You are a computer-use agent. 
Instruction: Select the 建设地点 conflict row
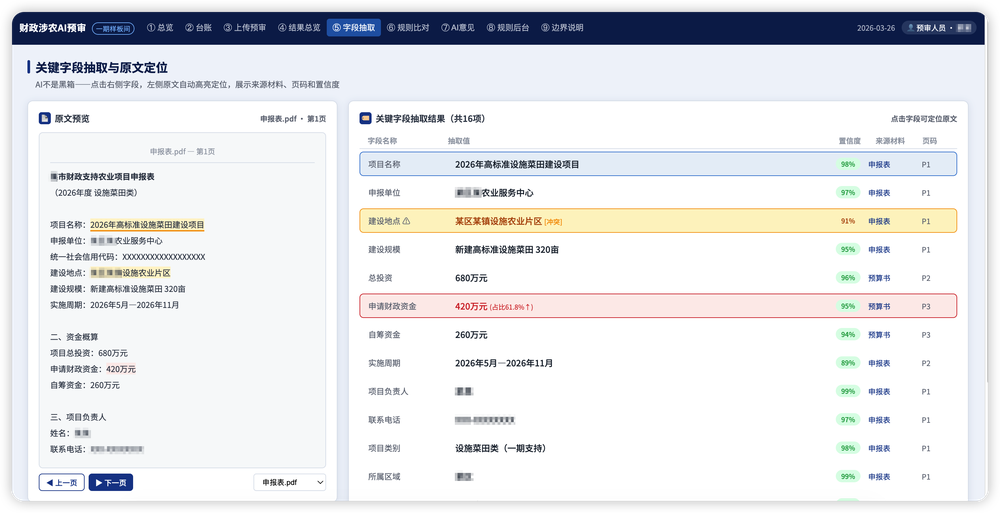(658, 221)
